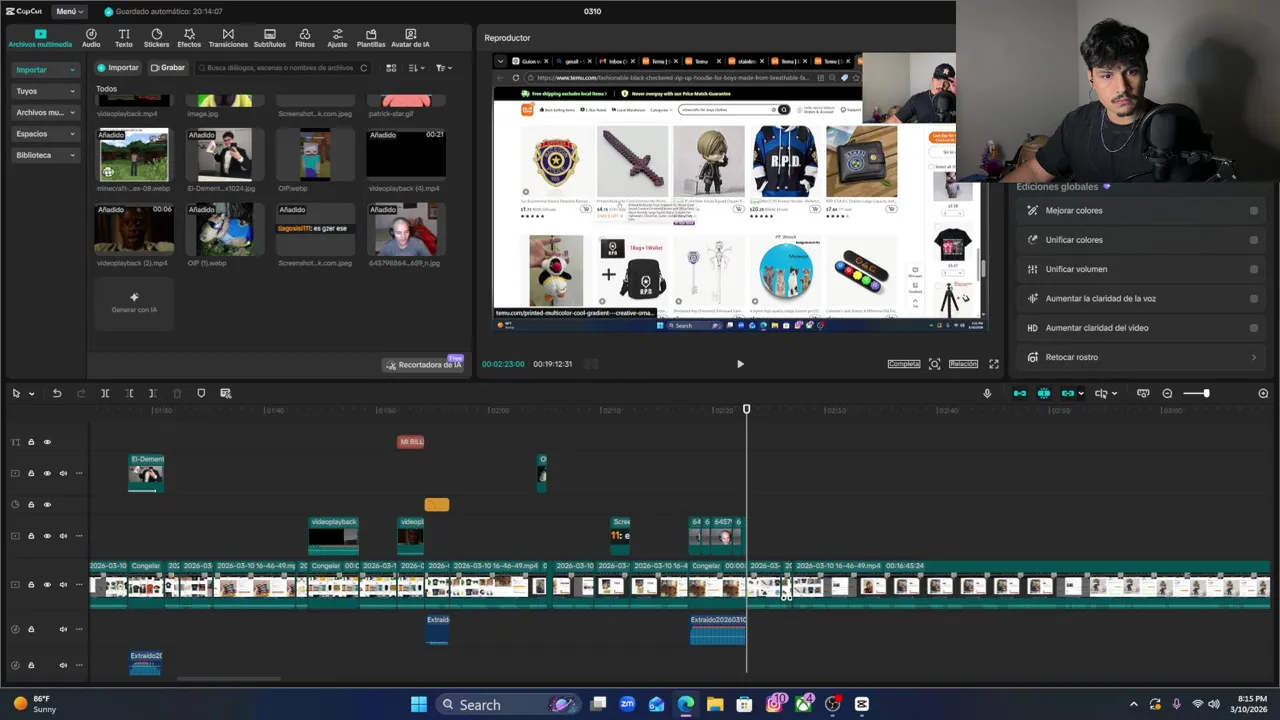Click the Grabar record button
The height and width of the screenshot is (720, 1280).
coord(168,68)
